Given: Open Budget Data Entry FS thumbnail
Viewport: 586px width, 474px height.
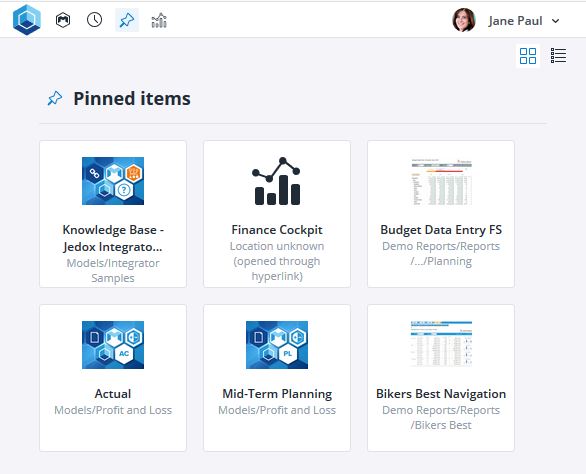Looking at the screenshot, I should (x=441, y=182).
